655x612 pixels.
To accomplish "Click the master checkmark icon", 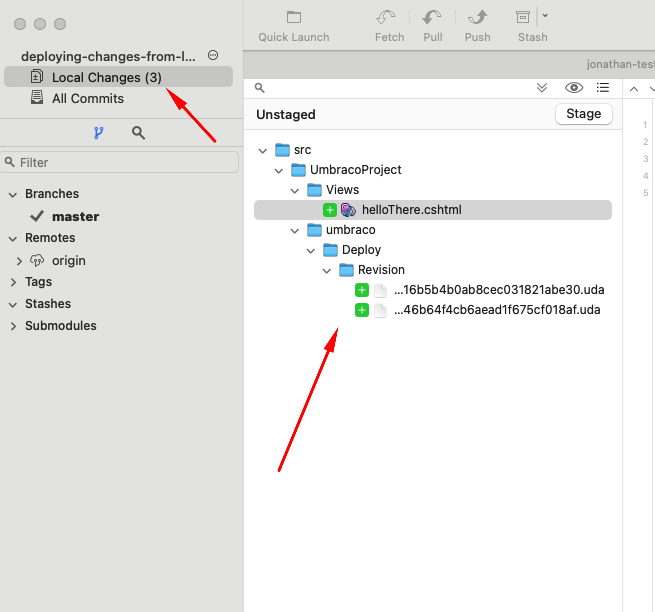I will coord(37,216).
